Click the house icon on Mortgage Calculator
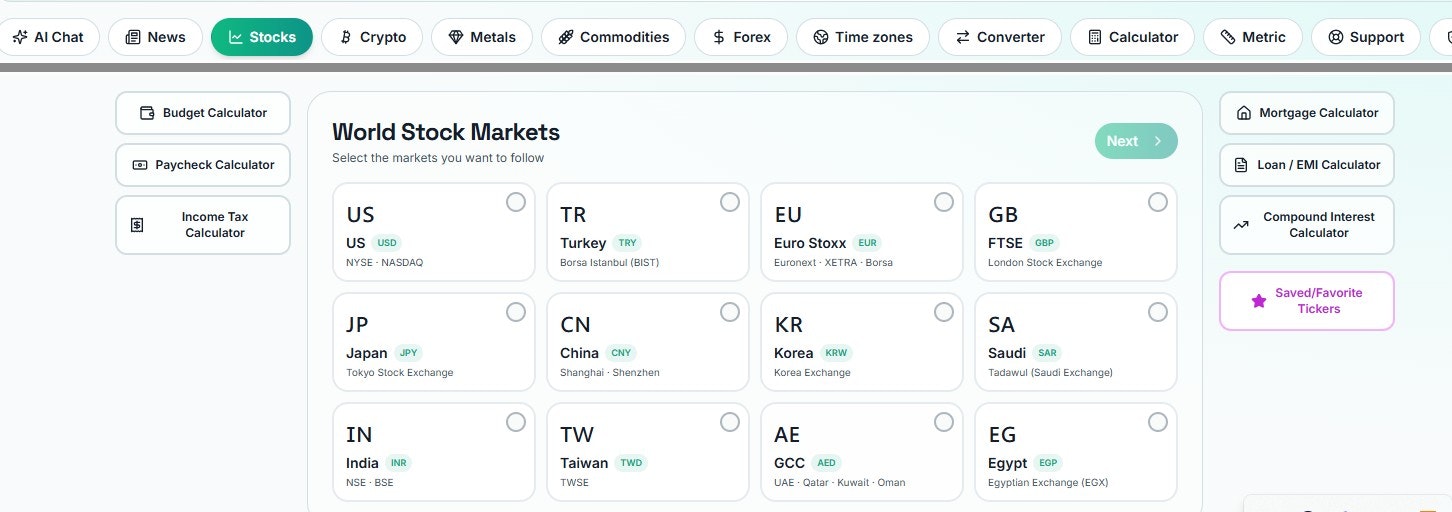Screen dimensions: 1452x512 coord(1244,113)
